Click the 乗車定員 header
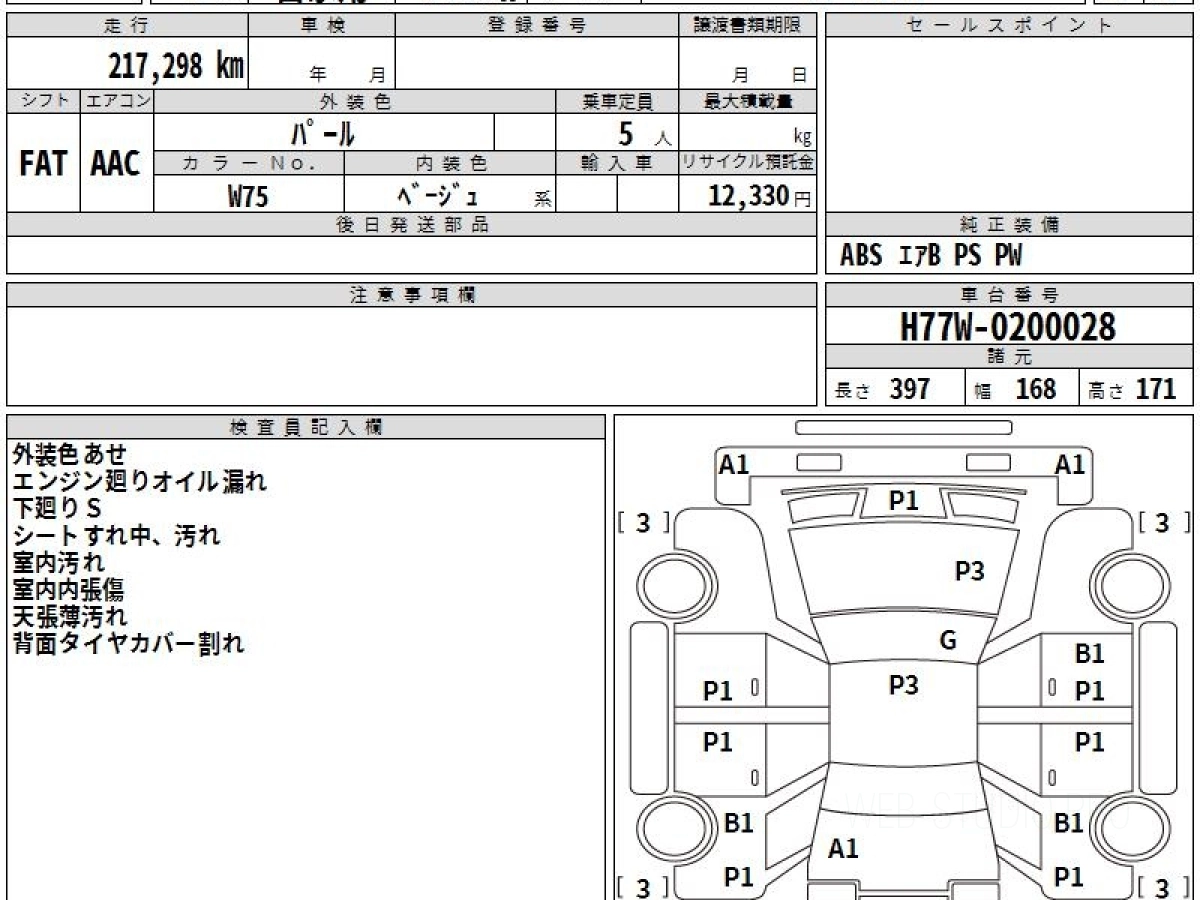The image size is (1200, 900). (617, 101)
